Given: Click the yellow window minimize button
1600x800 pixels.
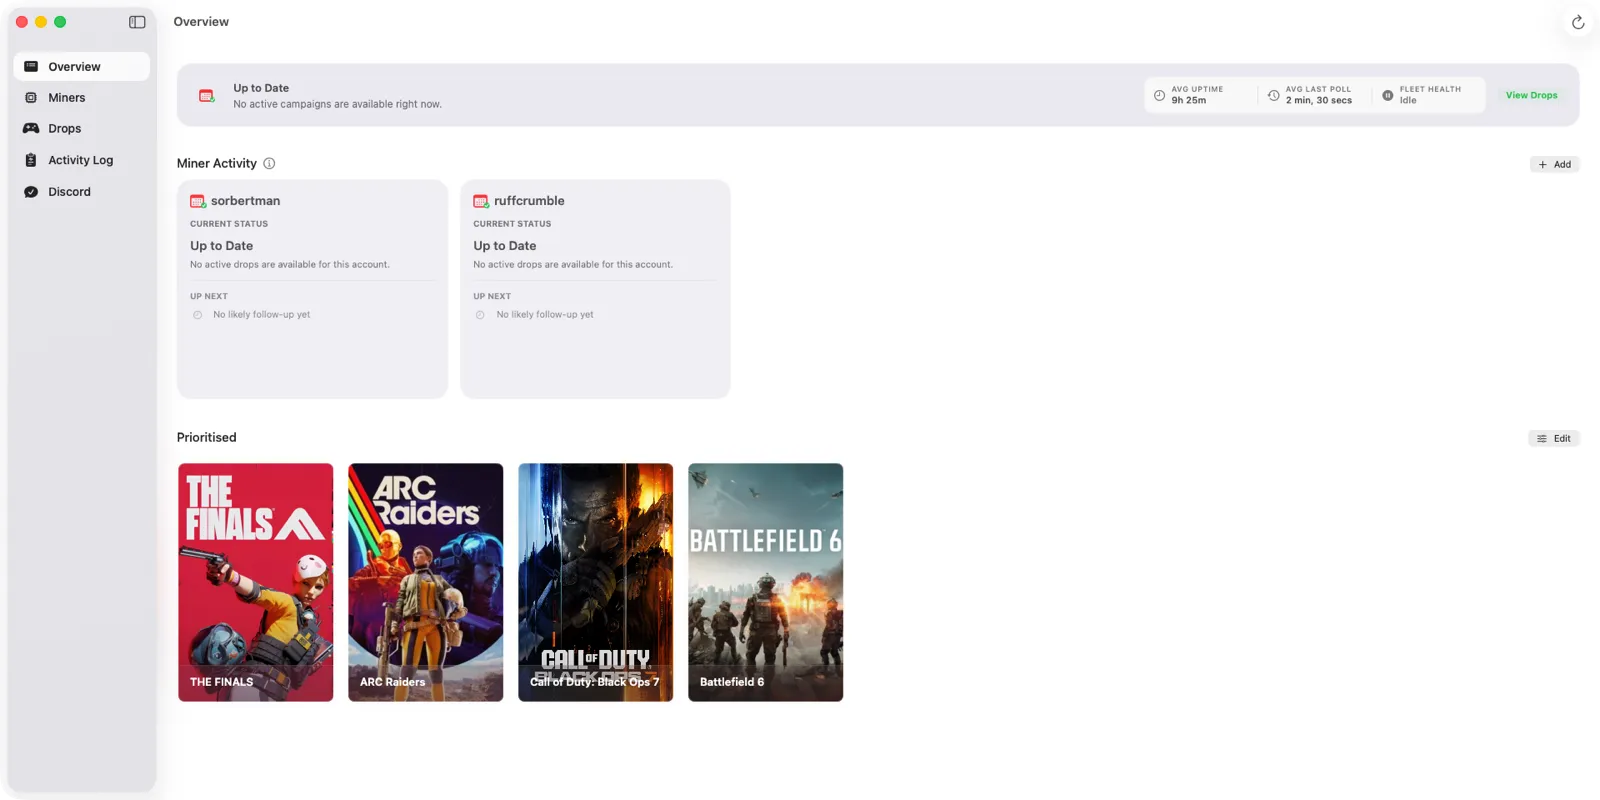Looking at the screenshot, I should (41, 22).
